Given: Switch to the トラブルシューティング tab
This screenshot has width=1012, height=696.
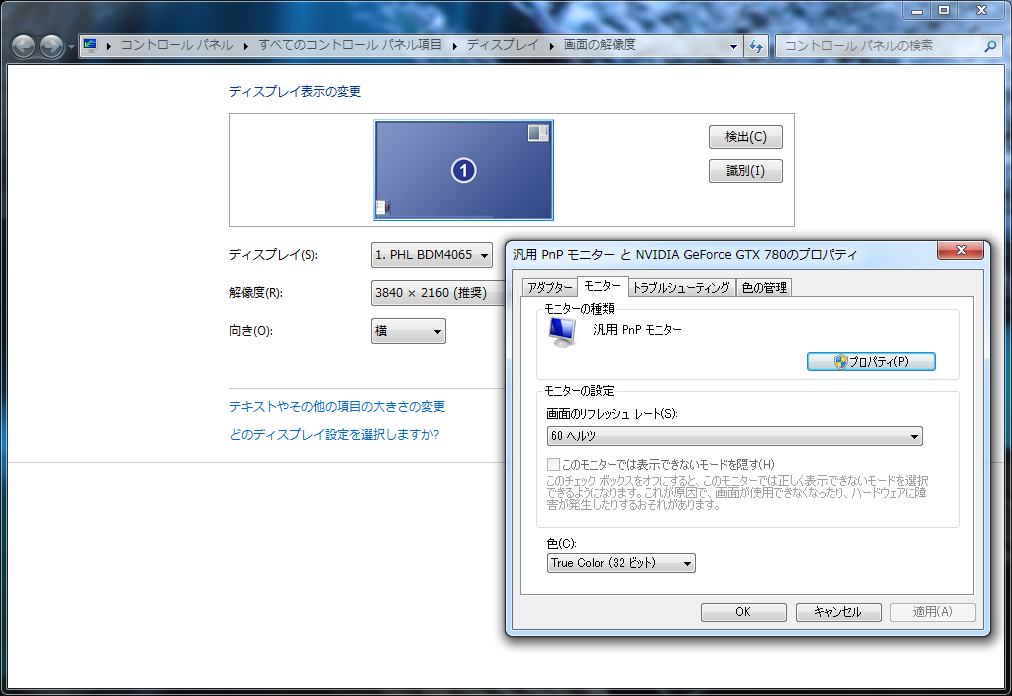Looking at the screenshot, I should click(x=681, y=287).
